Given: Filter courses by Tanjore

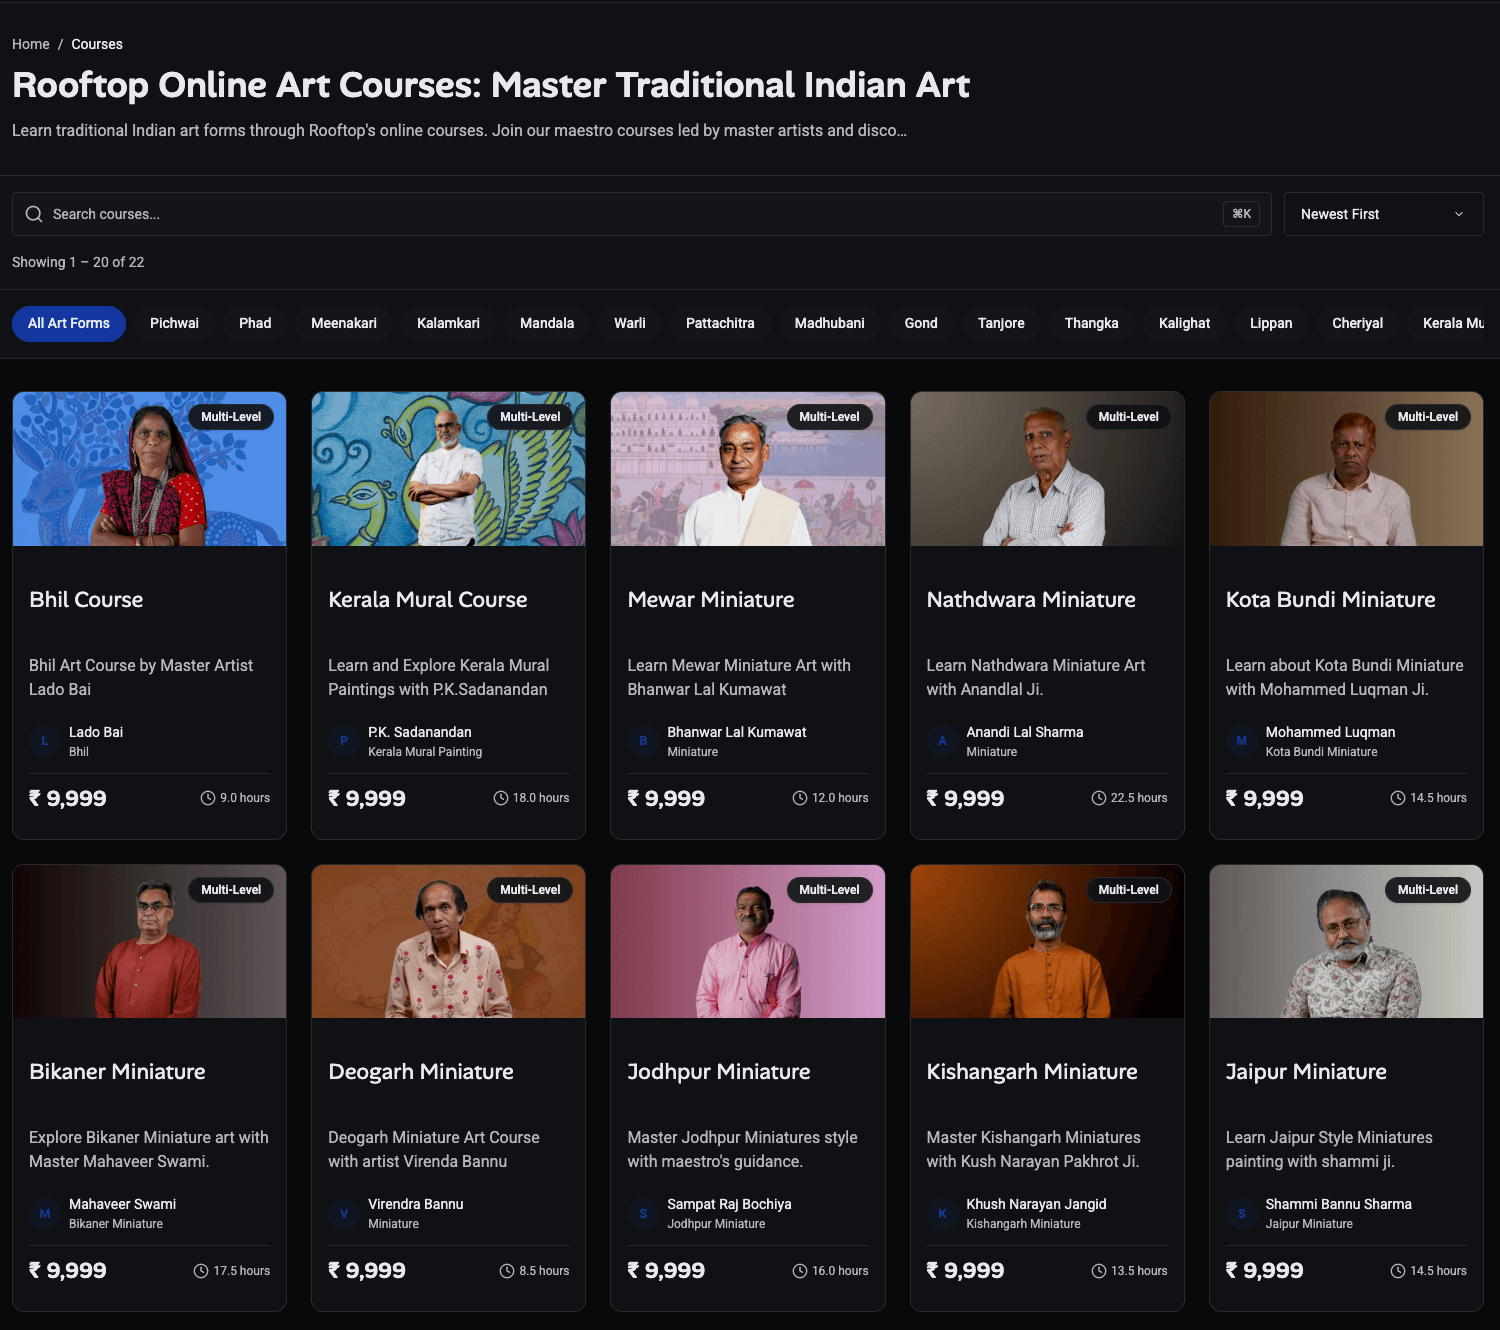Looking at the screenshot, I should tap(1001, 324).
